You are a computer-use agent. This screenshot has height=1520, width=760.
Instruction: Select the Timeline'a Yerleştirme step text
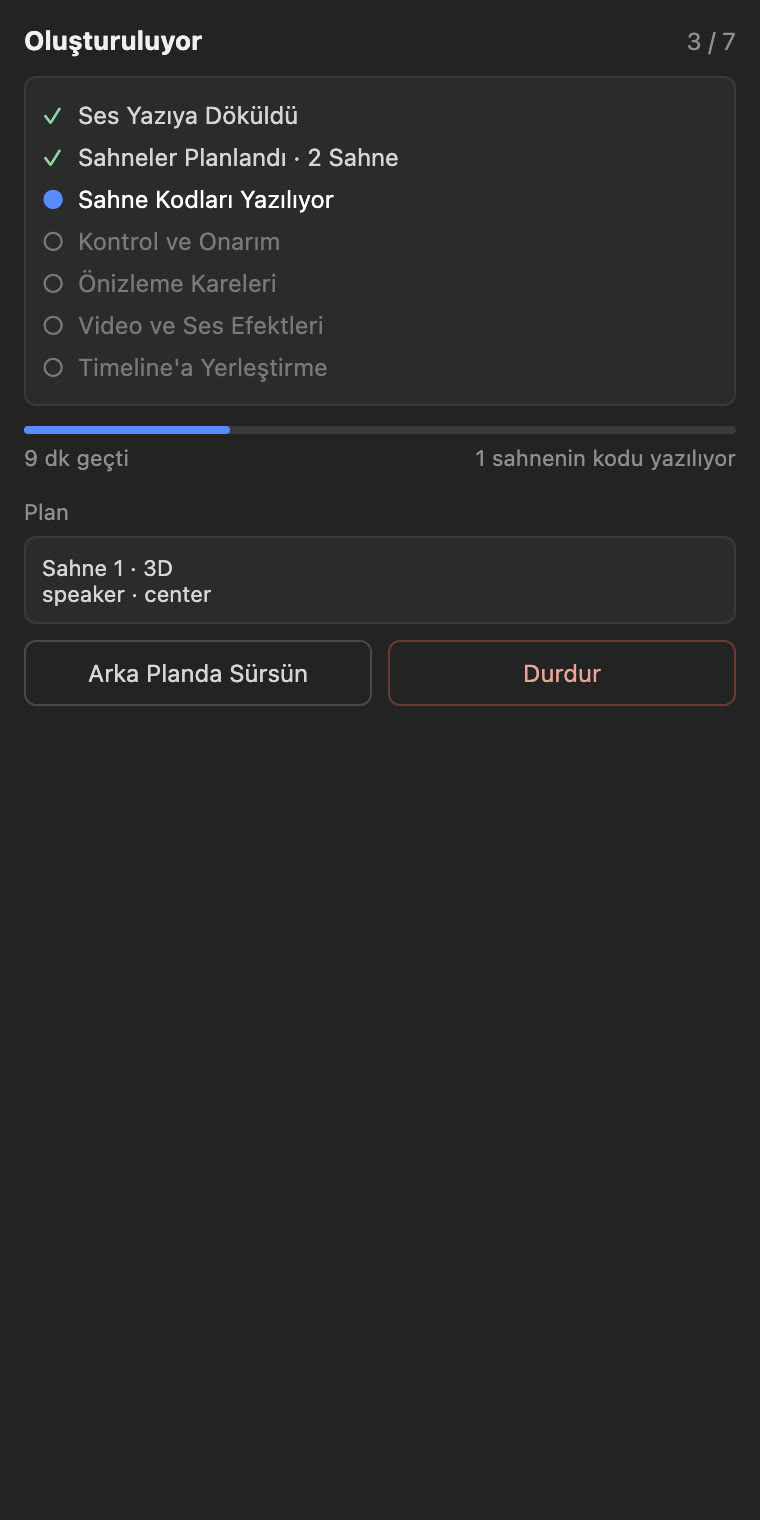(203, 368)
